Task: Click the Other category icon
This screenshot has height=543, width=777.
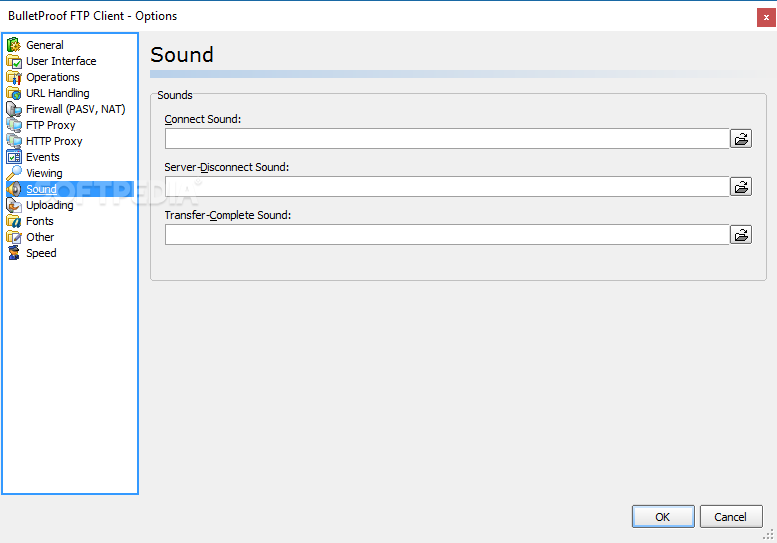Action: 14,237
